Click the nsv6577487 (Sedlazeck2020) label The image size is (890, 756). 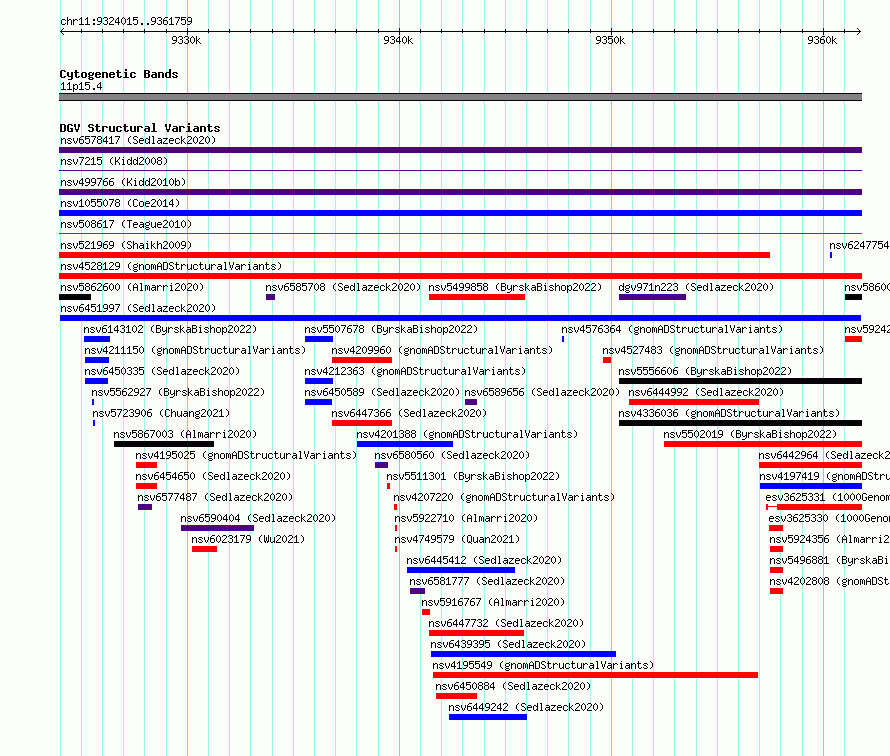tap(215, 497)
